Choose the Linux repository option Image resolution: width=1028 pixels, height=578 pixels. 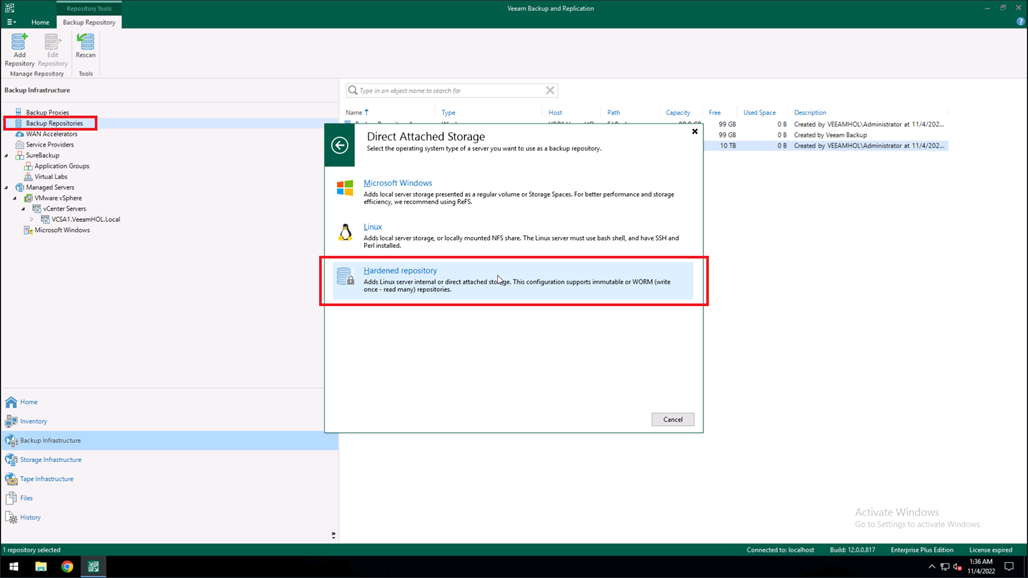tap(372, 227)
